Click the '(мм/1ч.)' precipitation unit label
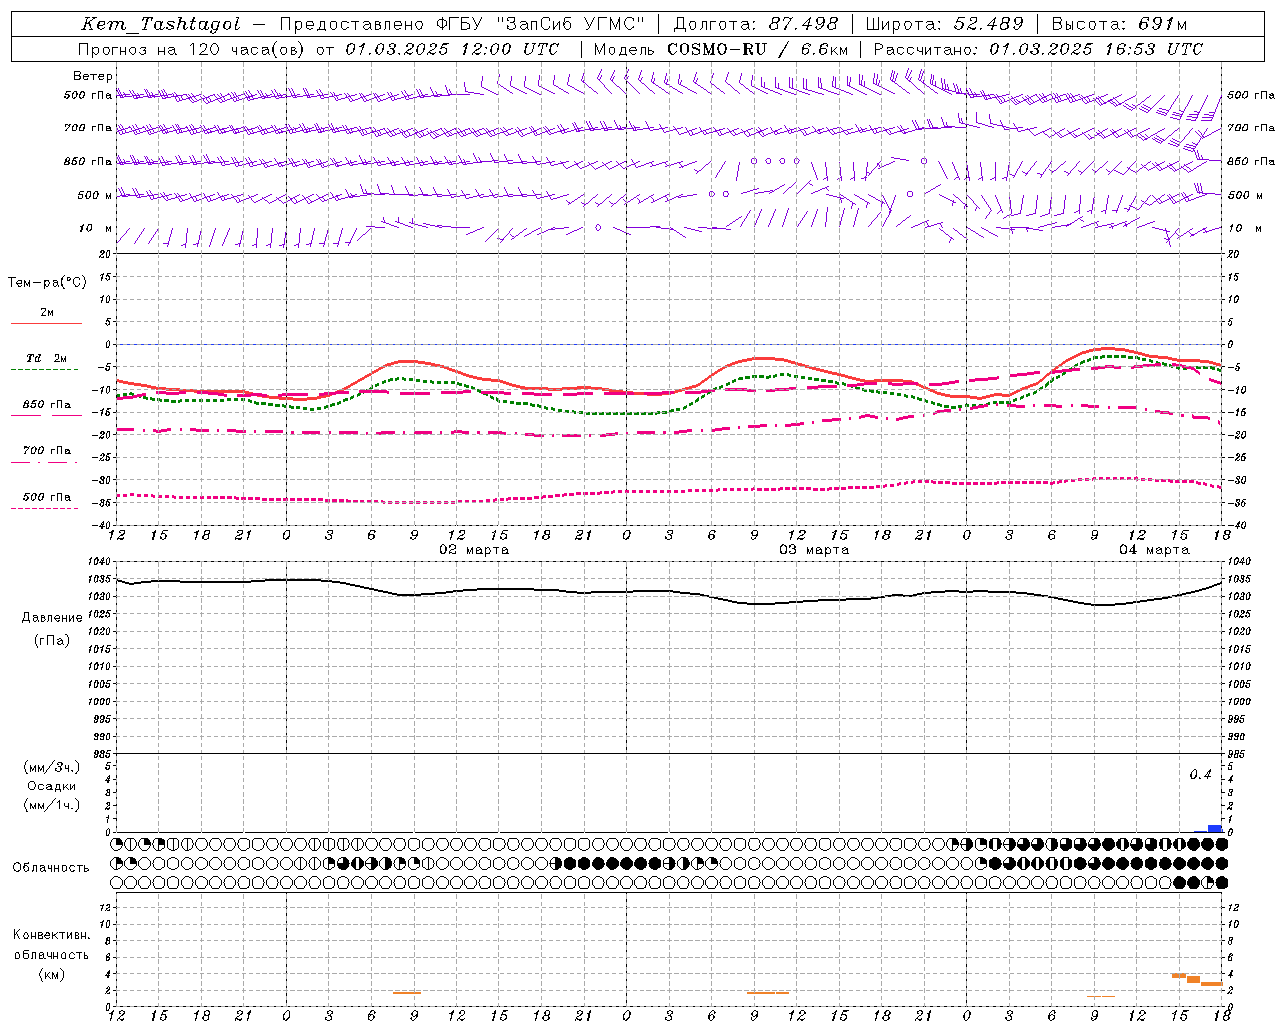 [x=52, y=805]
